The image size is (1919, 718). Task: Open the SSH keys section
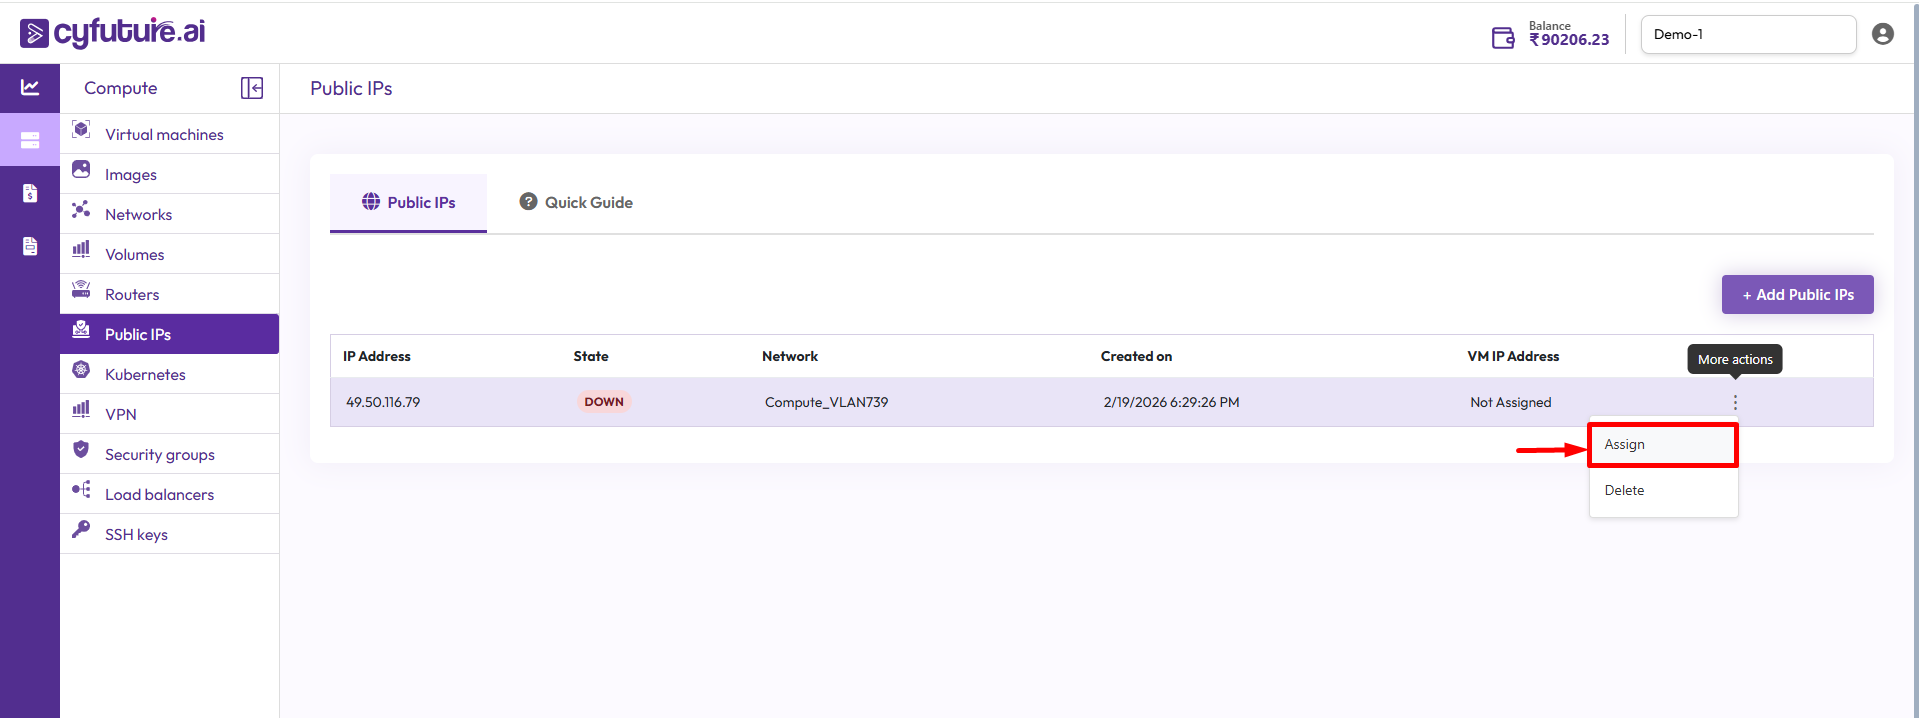pos(136,534)
